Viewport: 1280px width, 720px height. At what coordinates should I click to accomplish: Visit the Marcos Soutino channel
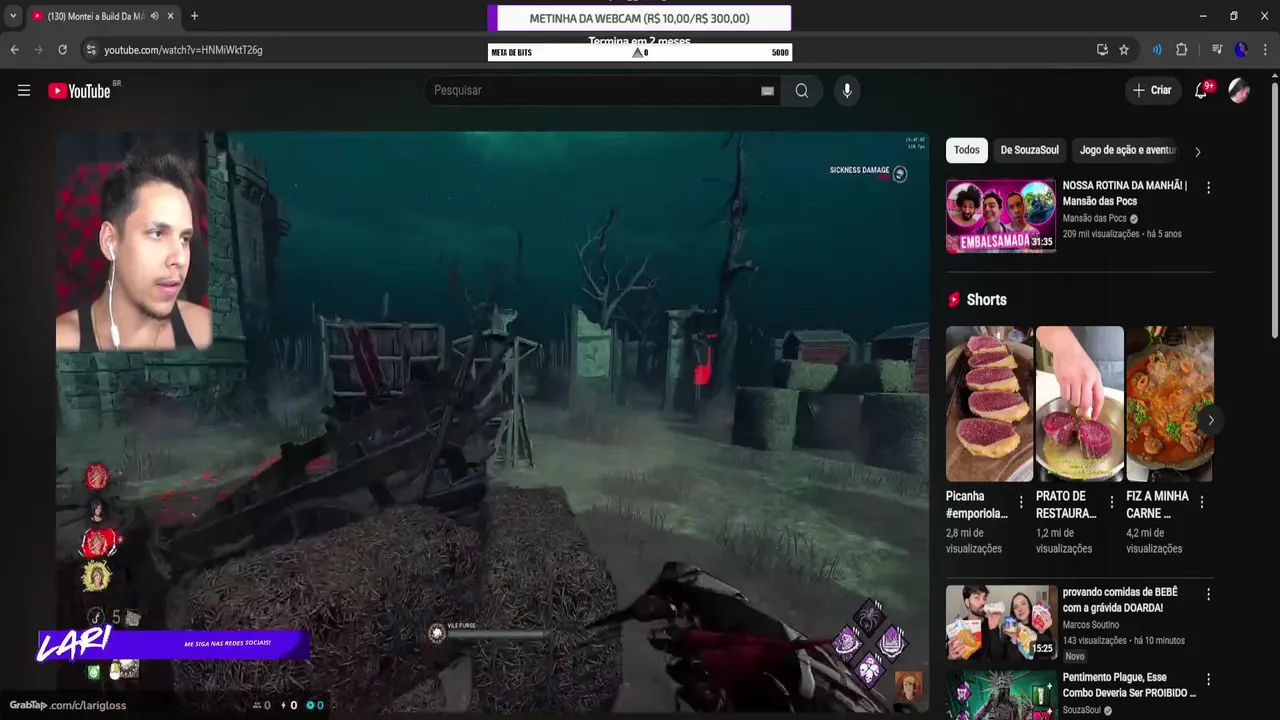(1090, 625)
